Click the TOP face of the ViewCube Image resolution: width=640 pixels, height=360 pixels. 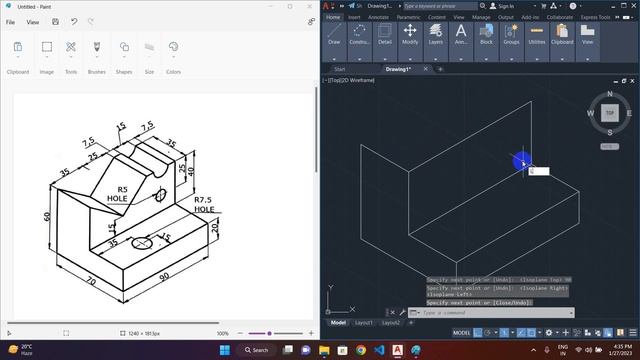(x=610, y=113)
